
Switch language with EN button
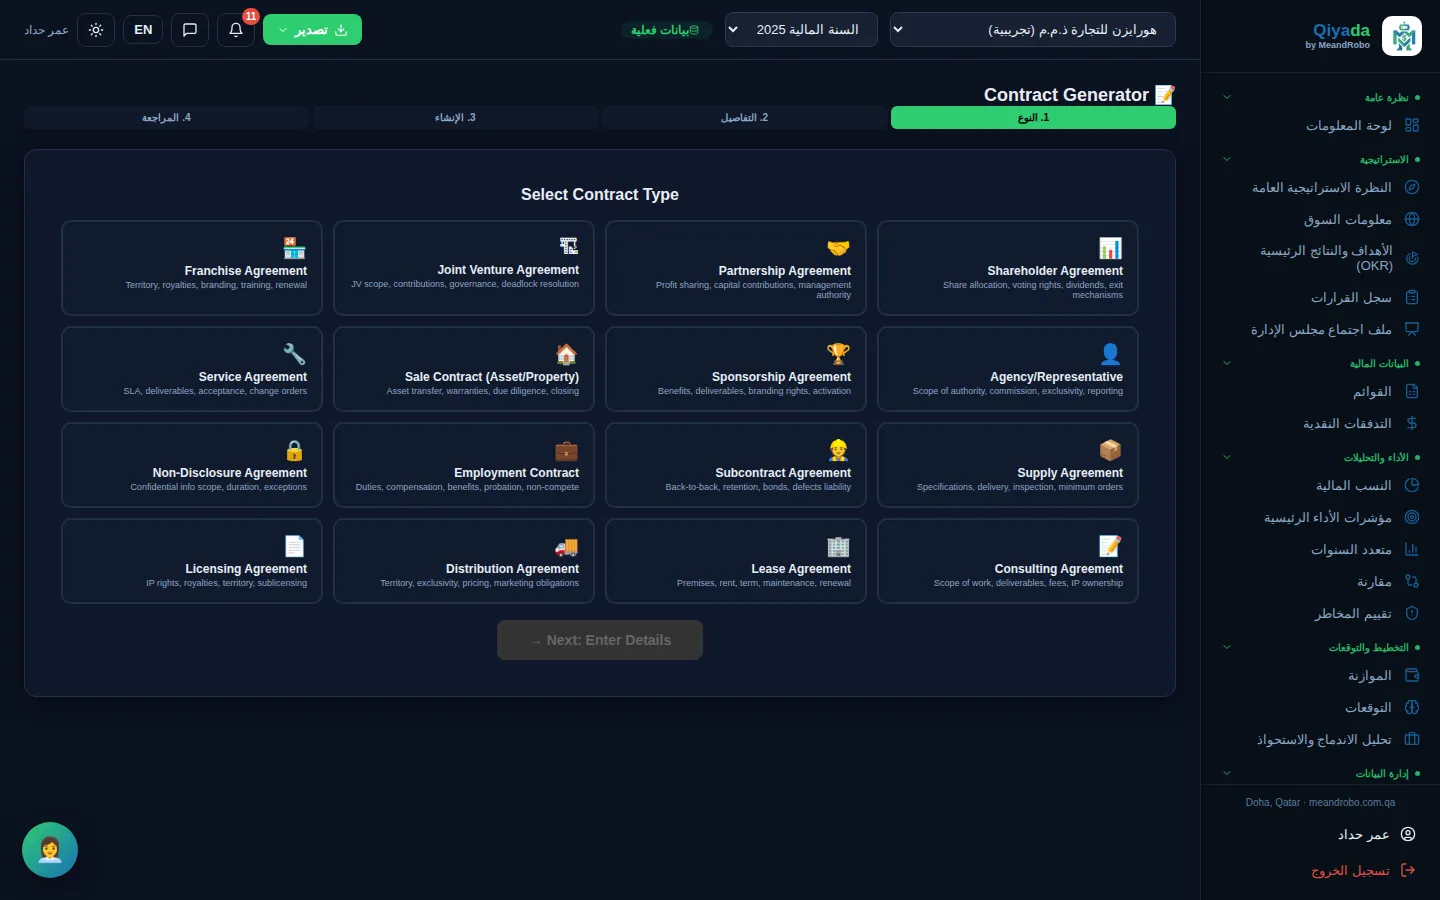pyautogui.click(x=143, y=30)
